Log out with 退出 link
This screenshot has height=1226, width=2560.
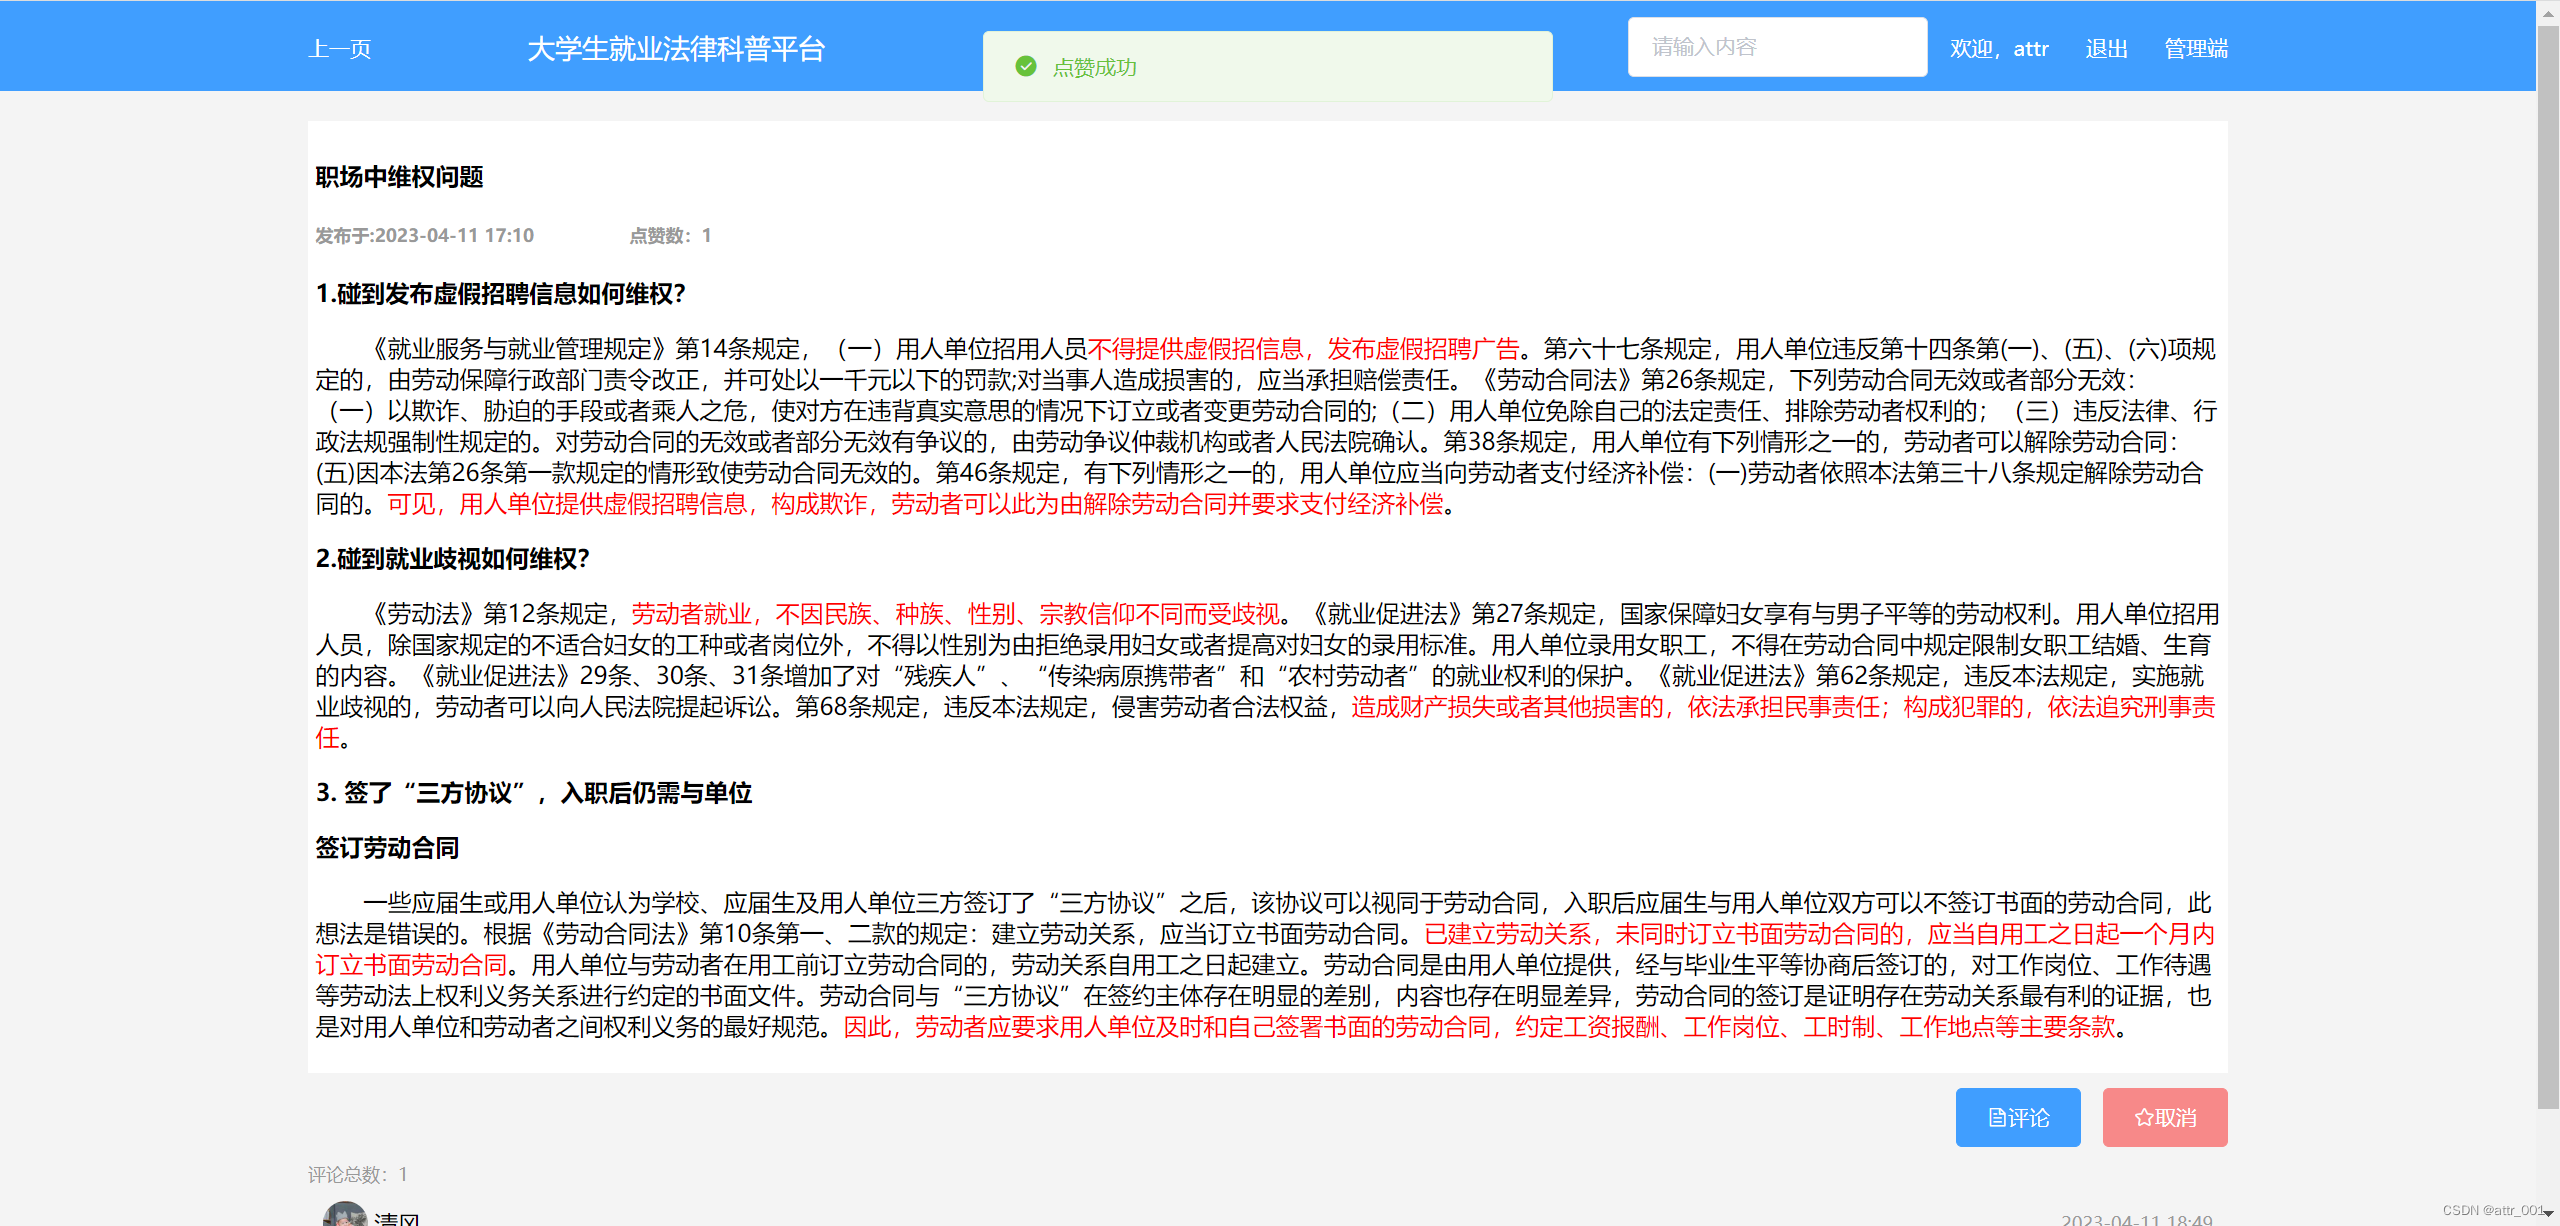[x=2106, y=49]
